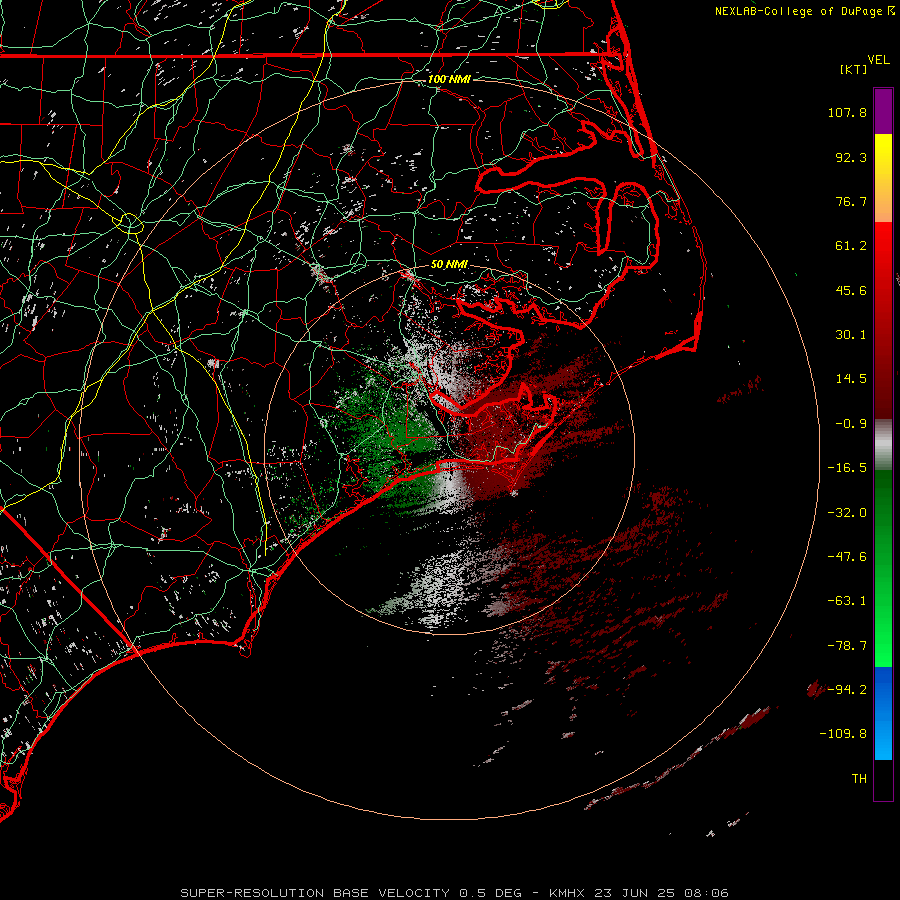
Task: Click the 92.3 scale value
Action: click(851, 157)
